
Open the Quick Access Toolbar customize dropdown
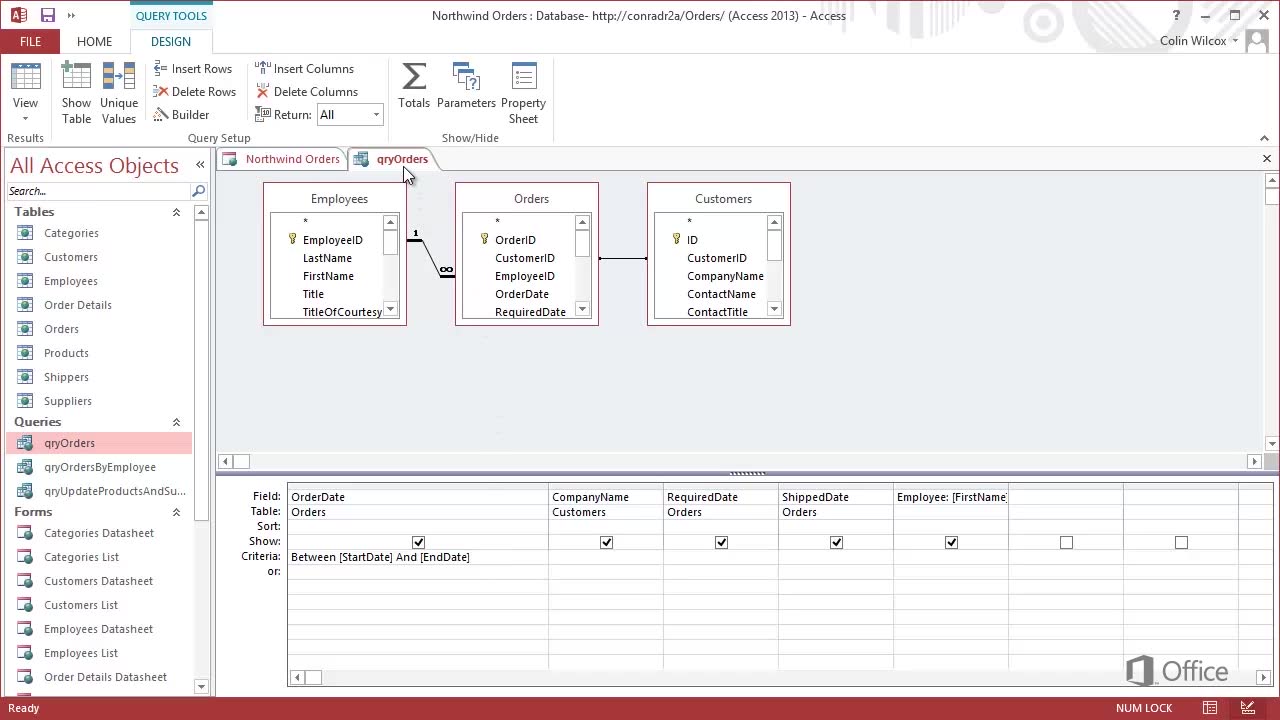(x=71, y=15)
